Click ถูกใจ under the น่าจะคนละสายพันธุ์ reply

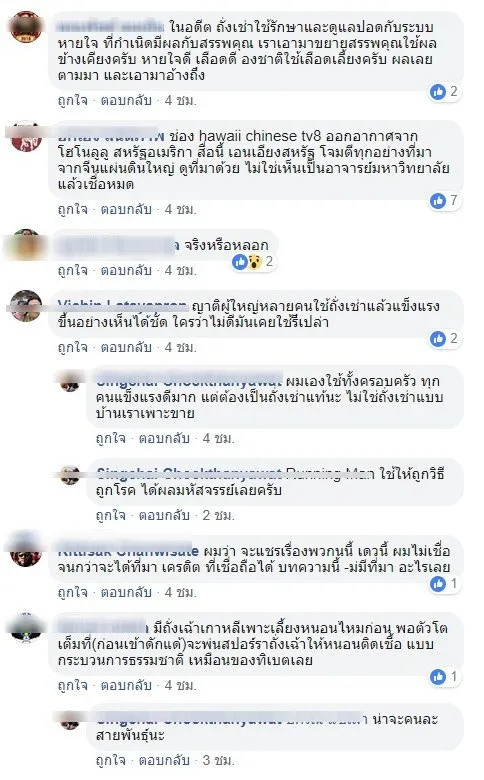click(110, 761)
